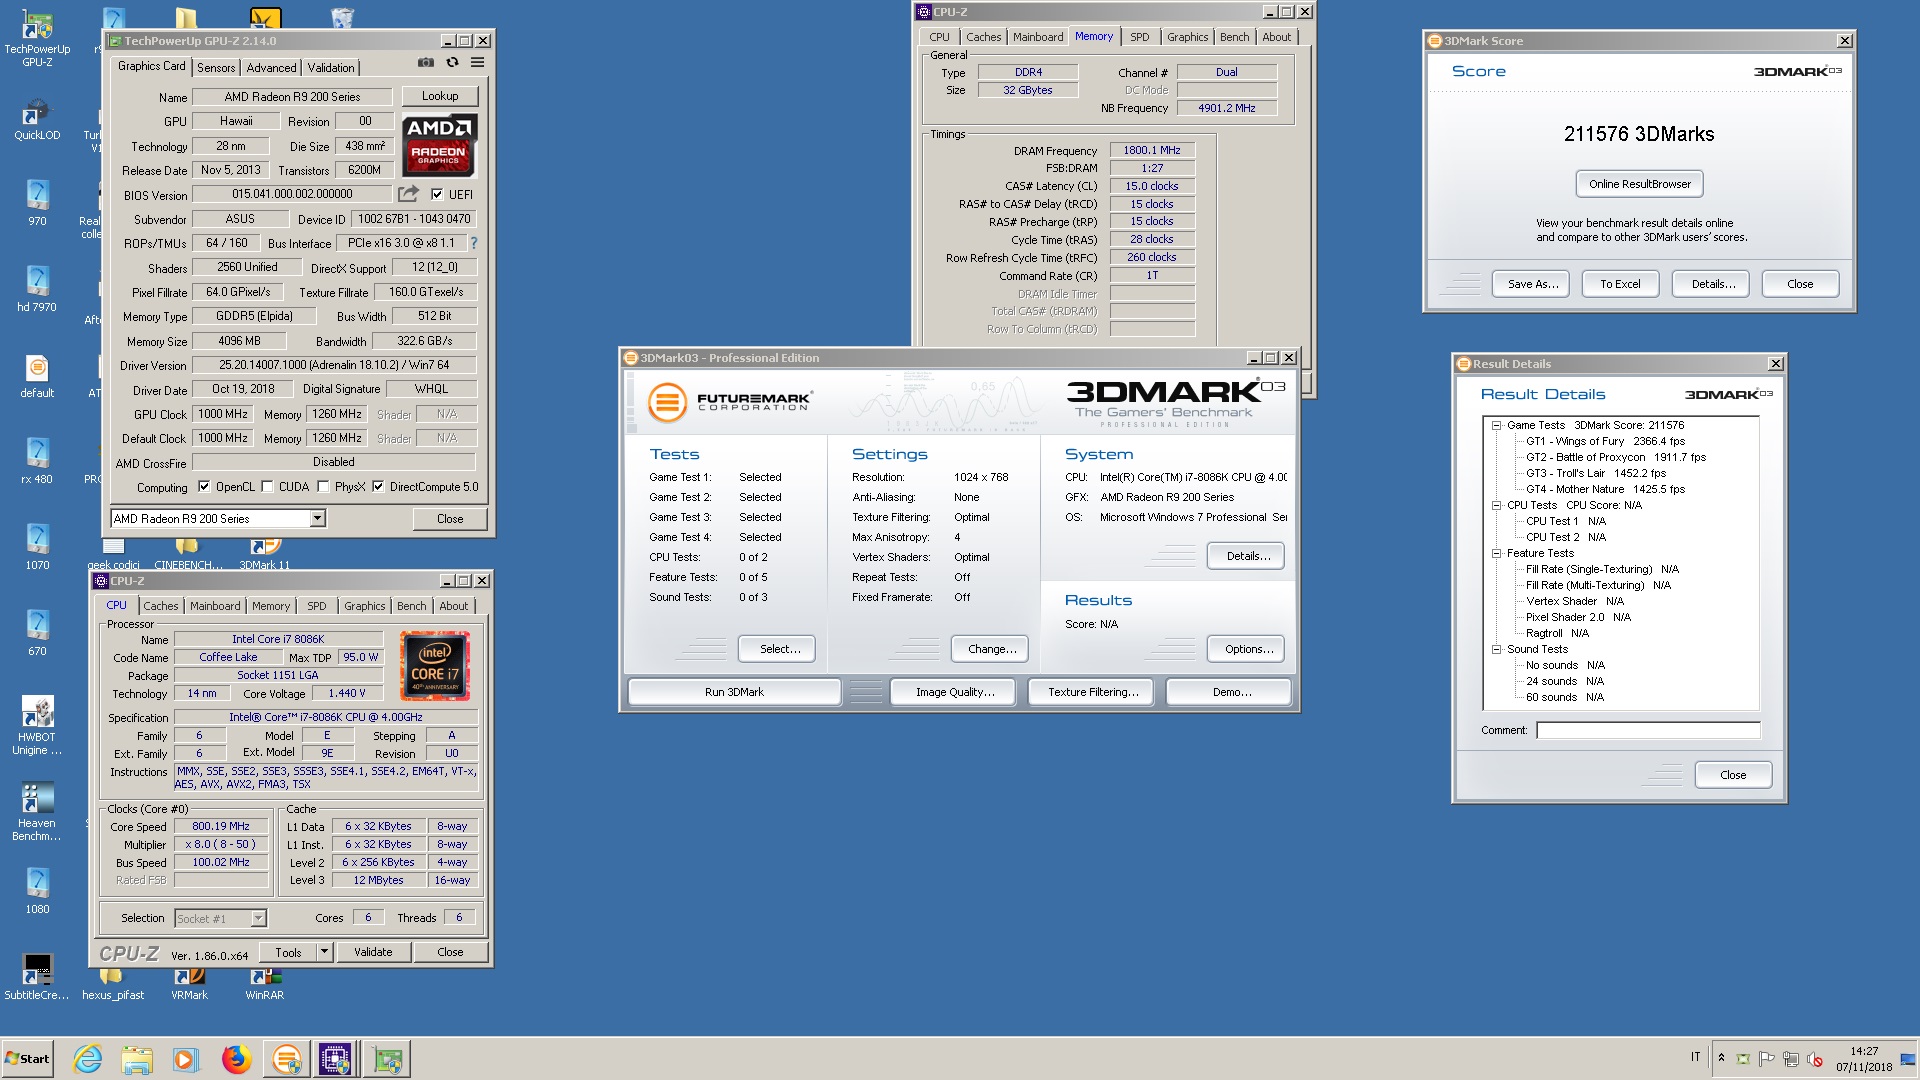The image size is (1920, 1080).
Task: Click Run 3DMark button
Action: (734, 692)
